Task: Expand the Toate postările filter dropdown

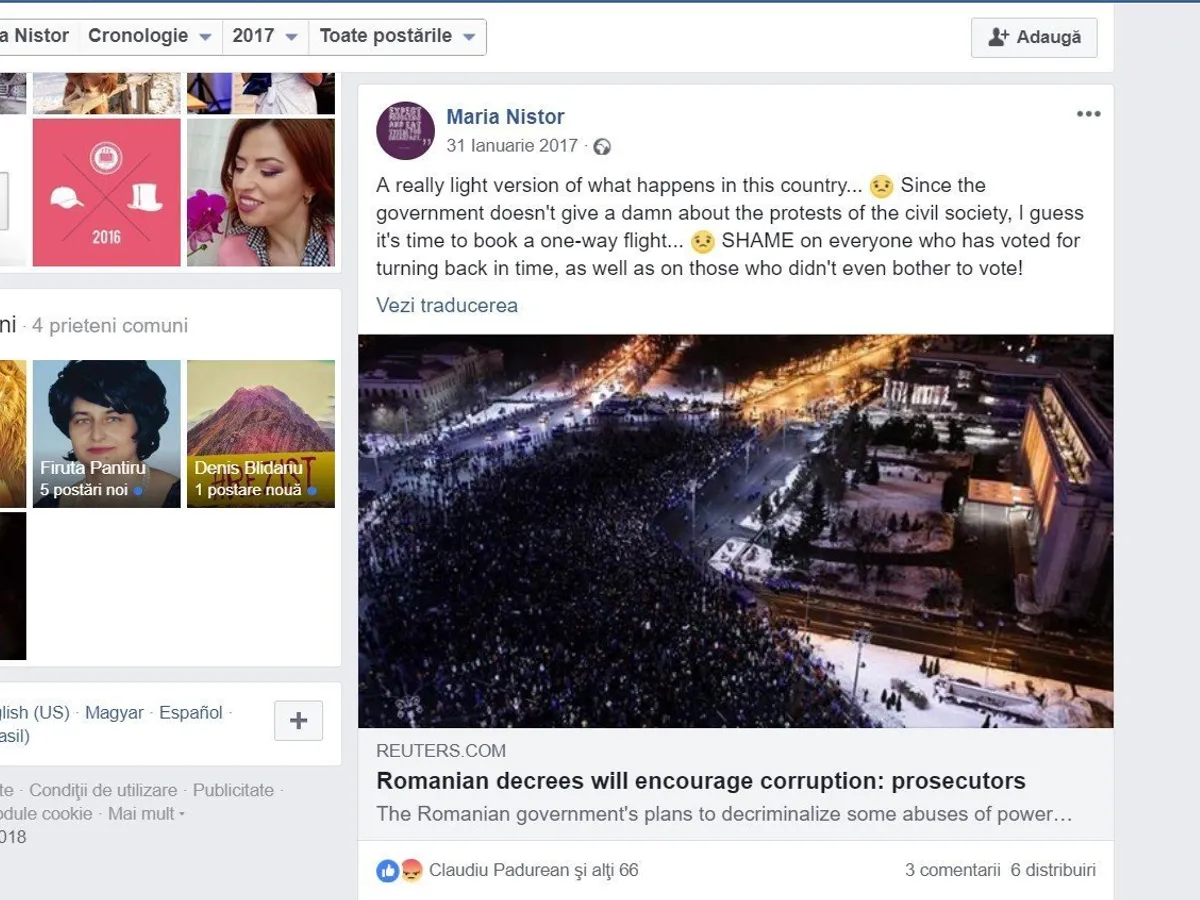Action: pyautogui.click(x=397, y=36)
